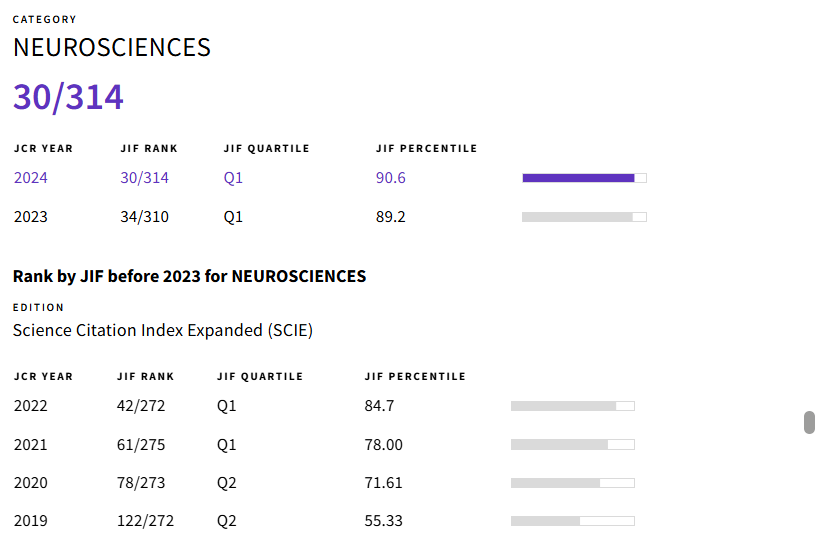
Task: Click the Q2 quartile for 2019
Action: pos(226,521)
